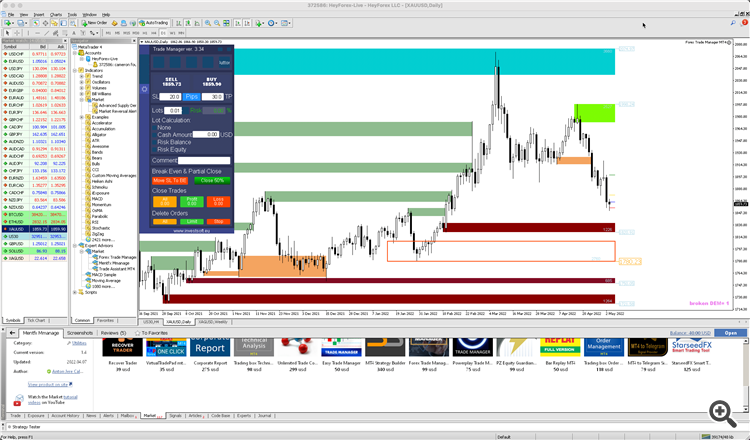Screen dimensions: 750x440
Task: Click the red Close Loss trades button
Action: (218, 201)
